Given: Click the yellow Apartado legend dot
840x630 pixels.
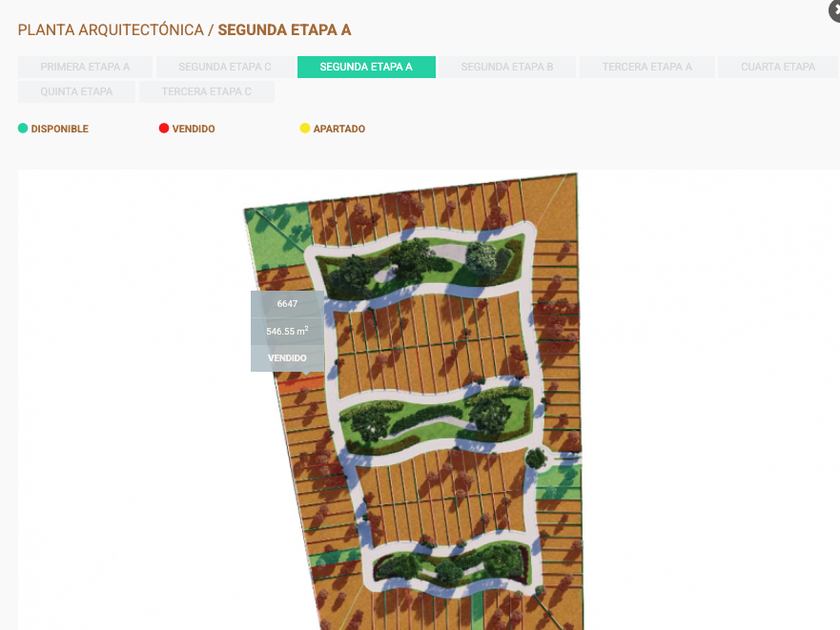Looking at the screenshot, I should [305, 128].
